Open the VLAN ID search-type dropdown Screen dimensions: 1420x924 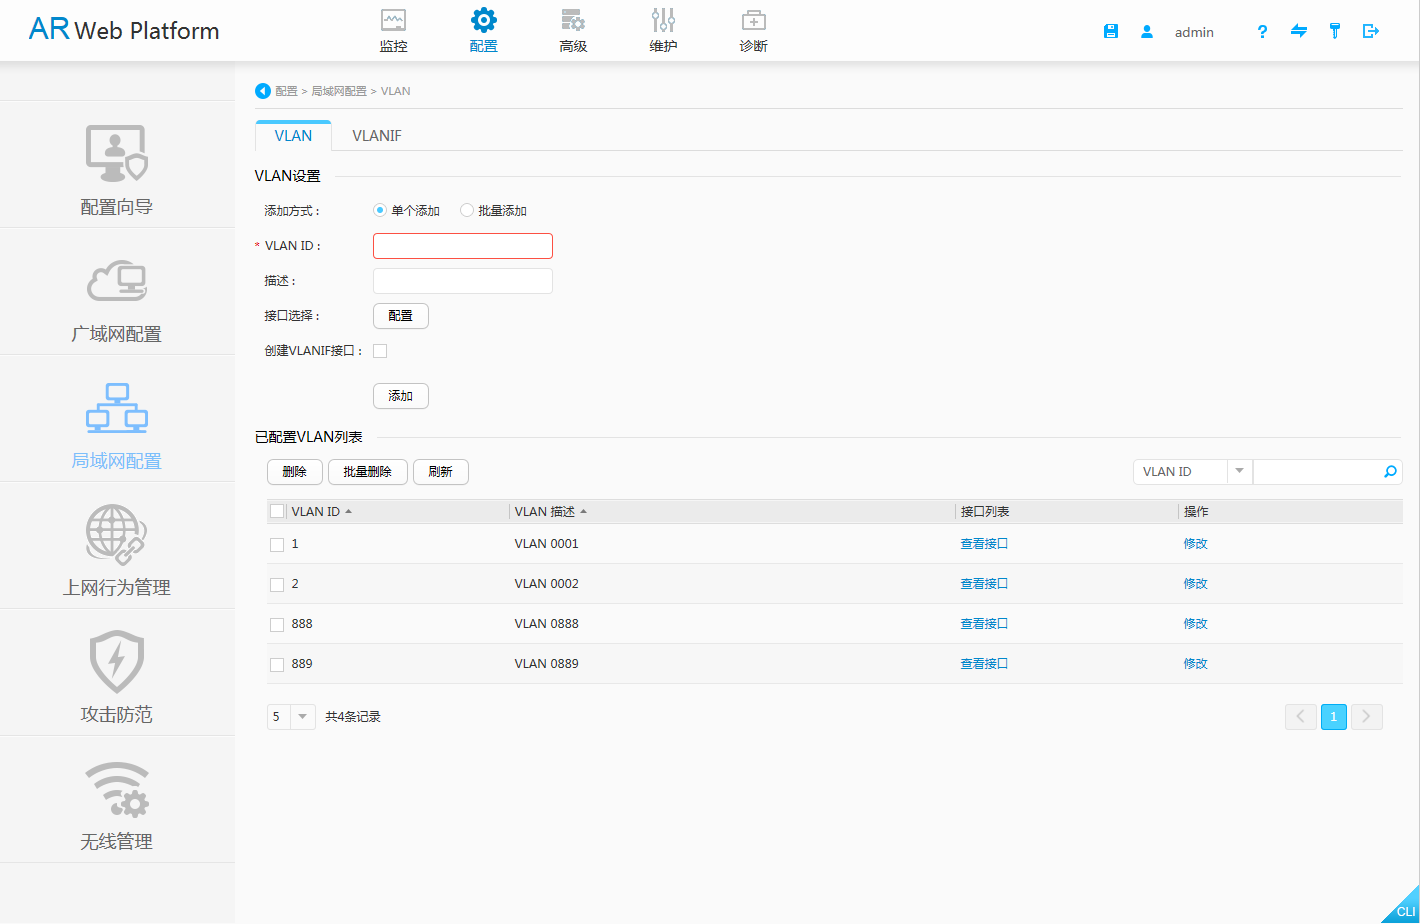point(1192,472)
